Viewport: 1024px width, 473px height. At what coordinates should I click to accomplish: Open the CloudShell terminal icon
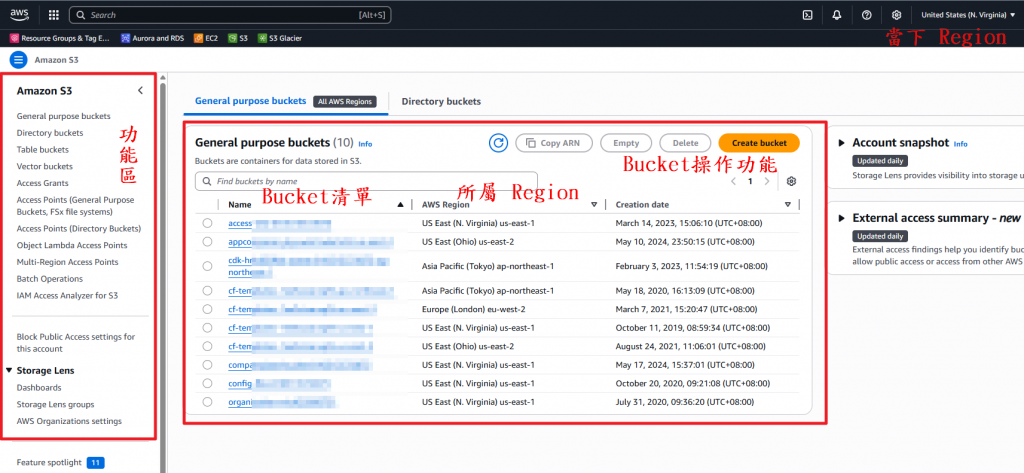(807, 15)
